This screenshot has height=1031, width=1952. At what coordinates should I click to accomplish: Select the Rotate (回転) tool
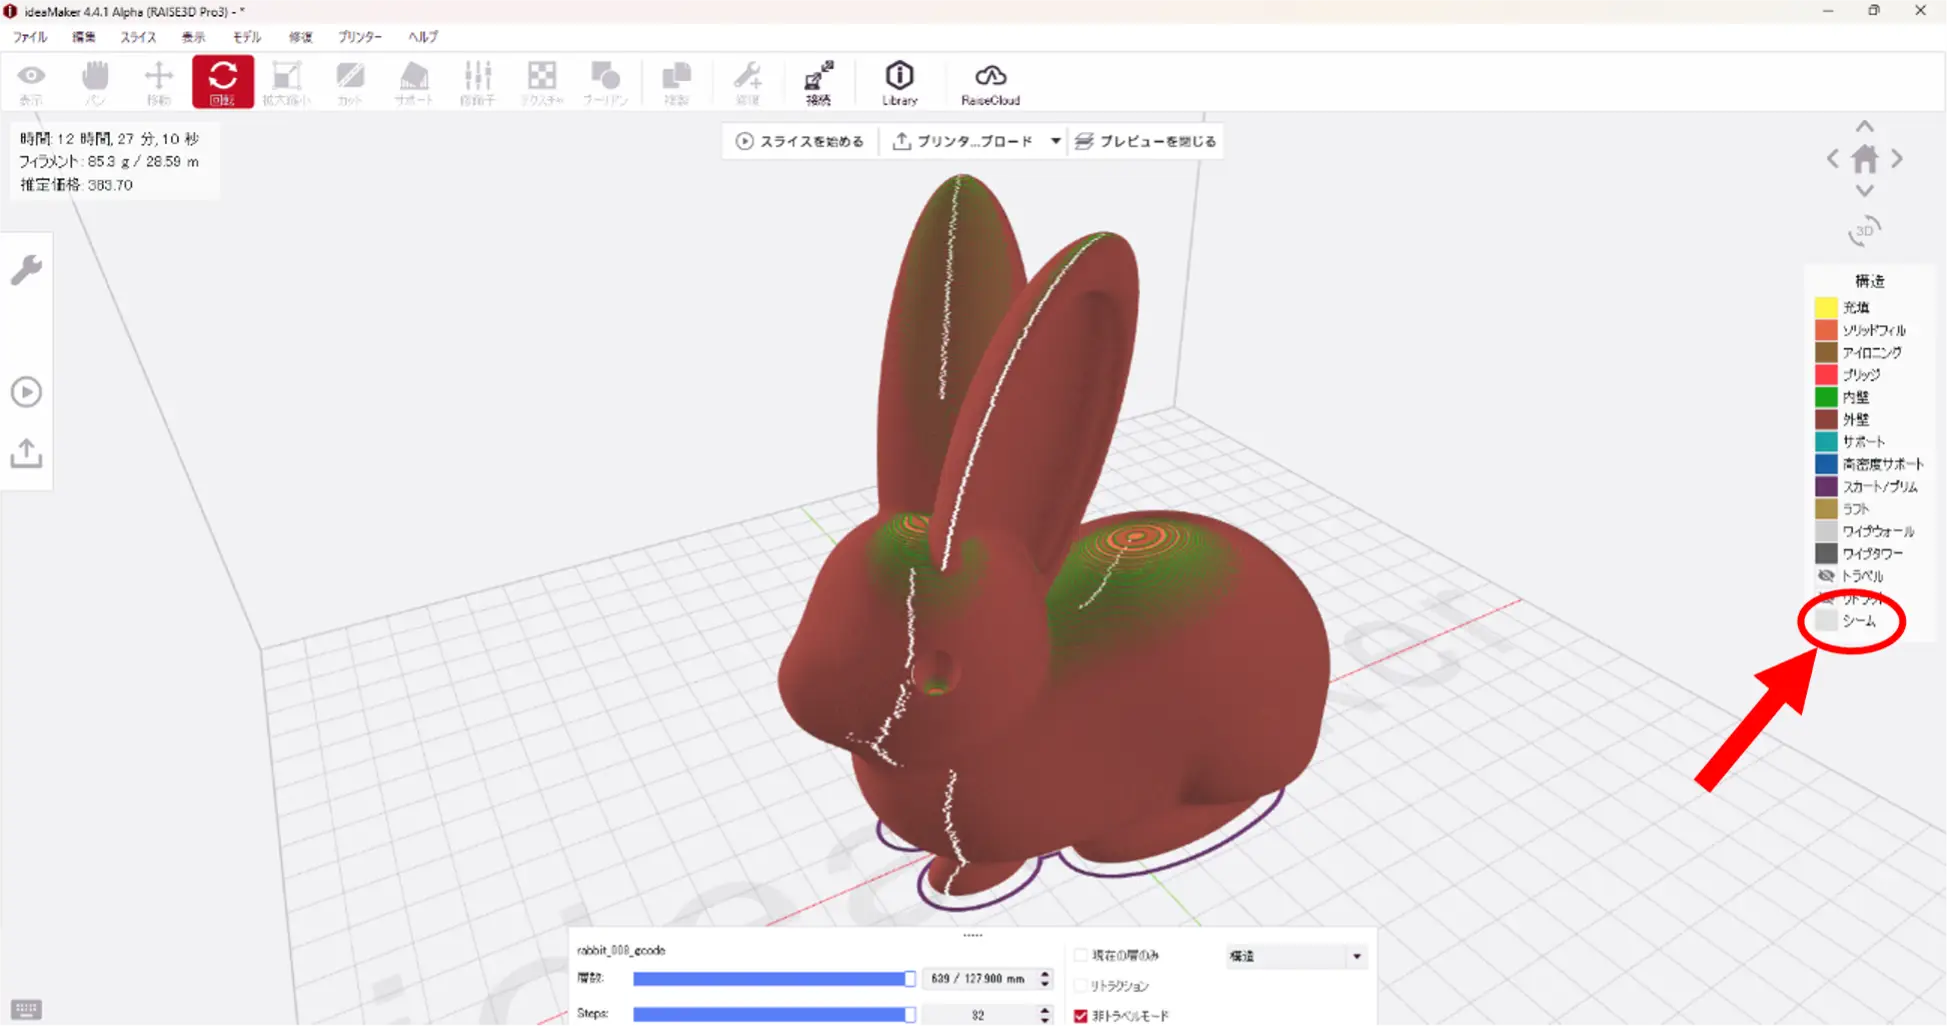222,81
